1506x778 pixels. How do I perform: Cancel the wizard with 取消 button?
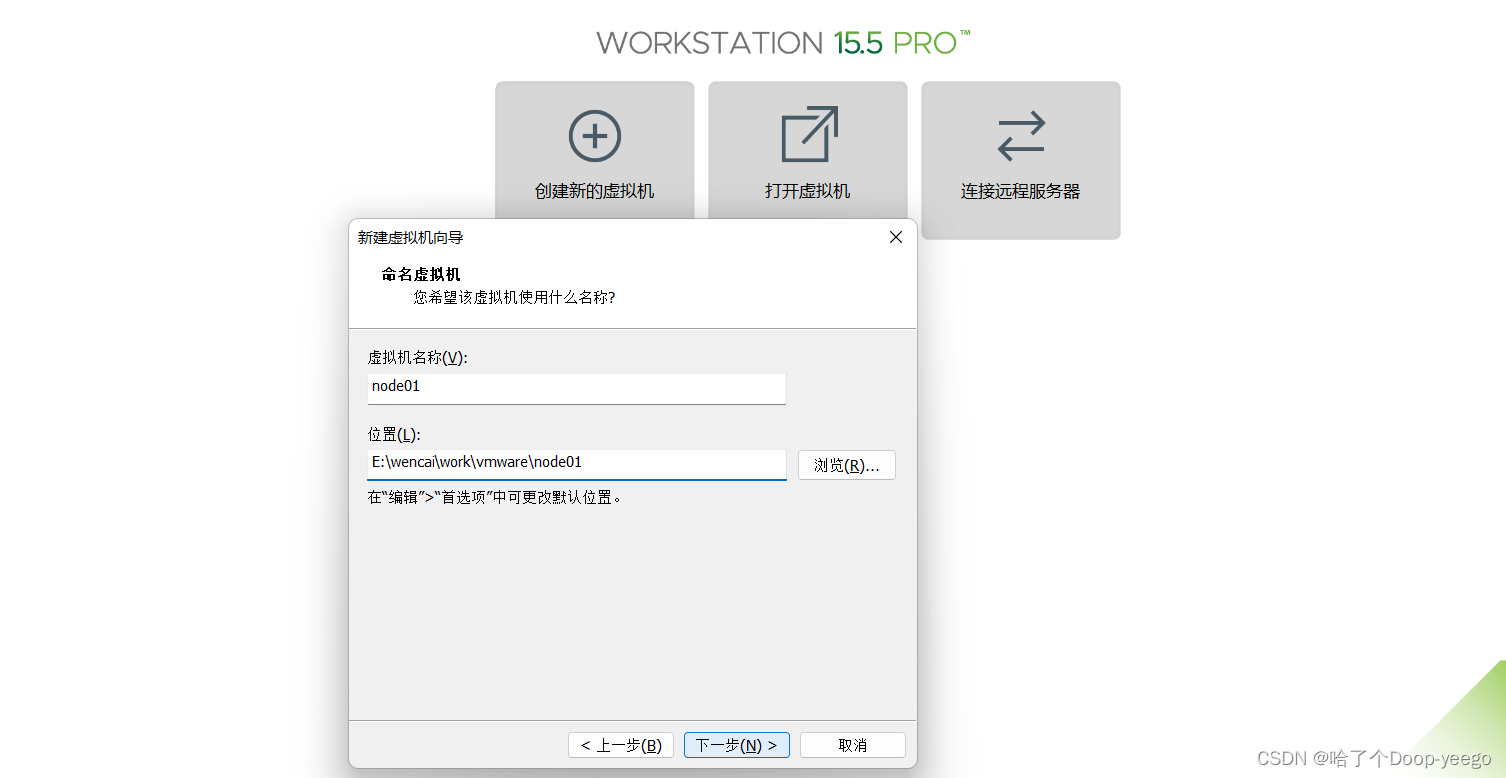click(x=853, y=745)
